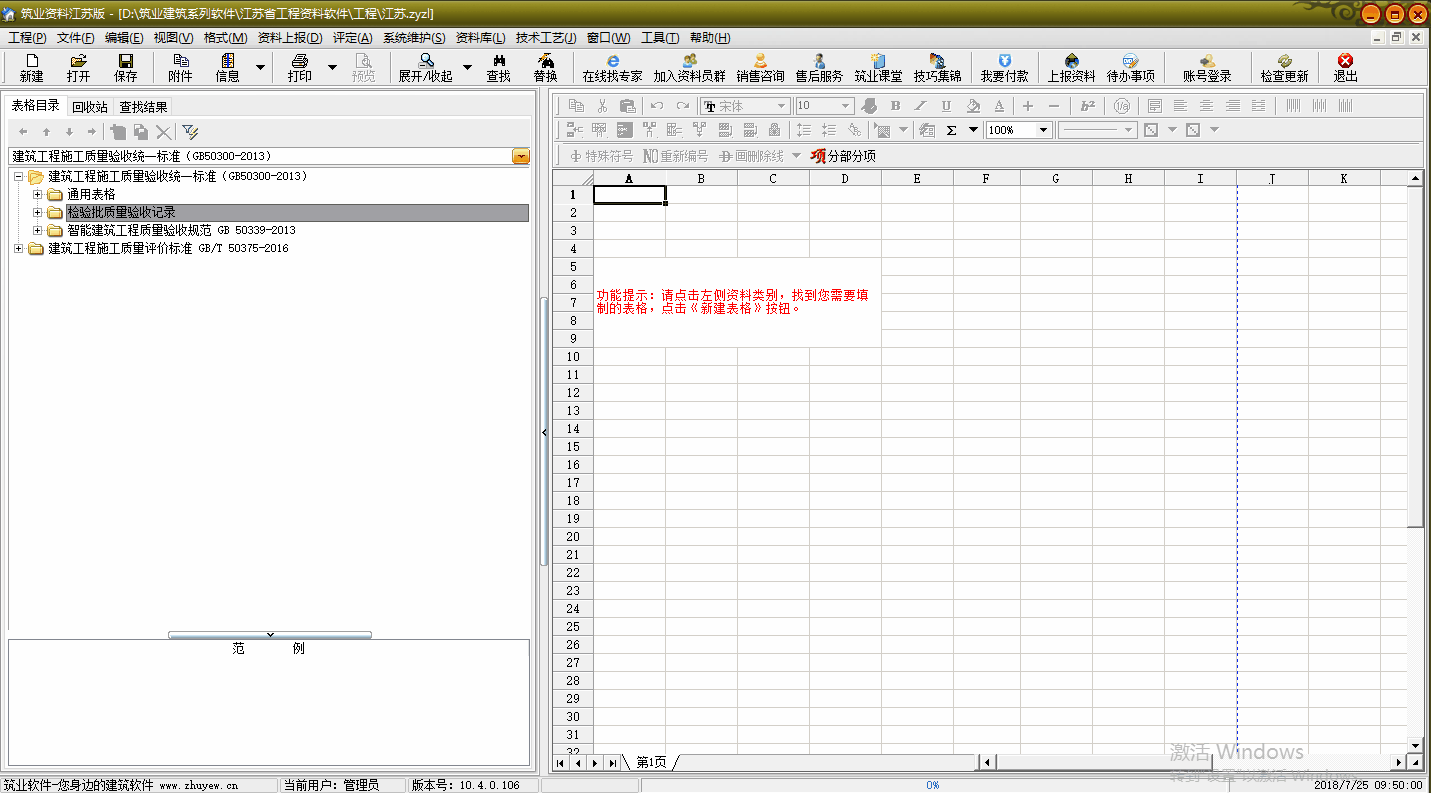1431x793 pixels.
Task: Click the 分部分项 button
Action: pos(843,156)
